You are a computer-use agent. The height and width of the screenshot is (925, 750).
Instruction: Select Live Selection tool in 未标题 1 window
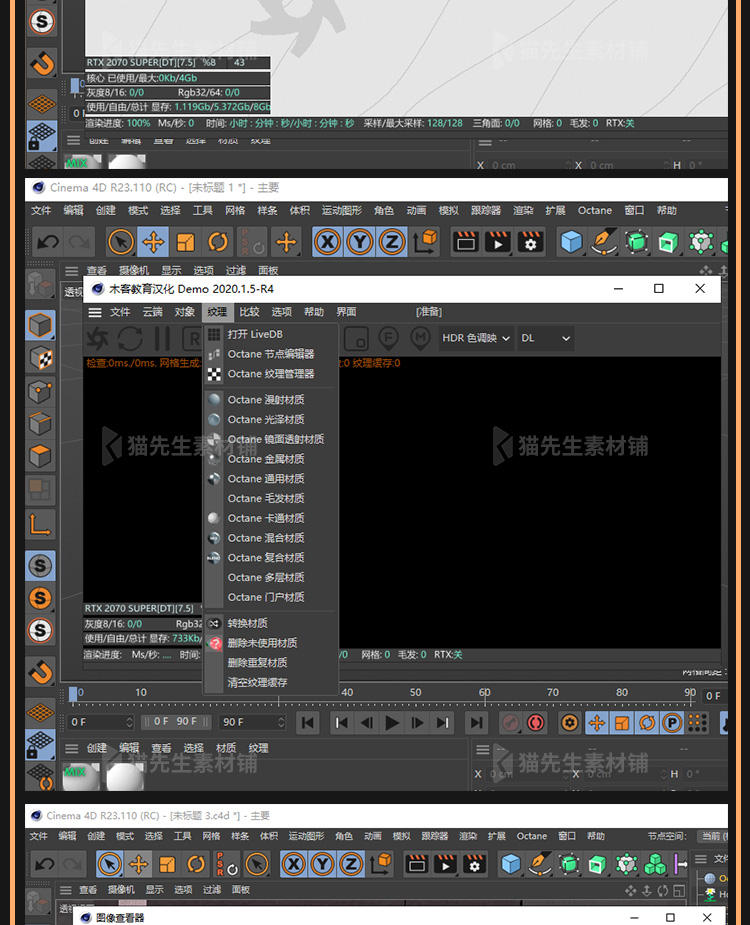pyautogui.click(x=121, y=242)
